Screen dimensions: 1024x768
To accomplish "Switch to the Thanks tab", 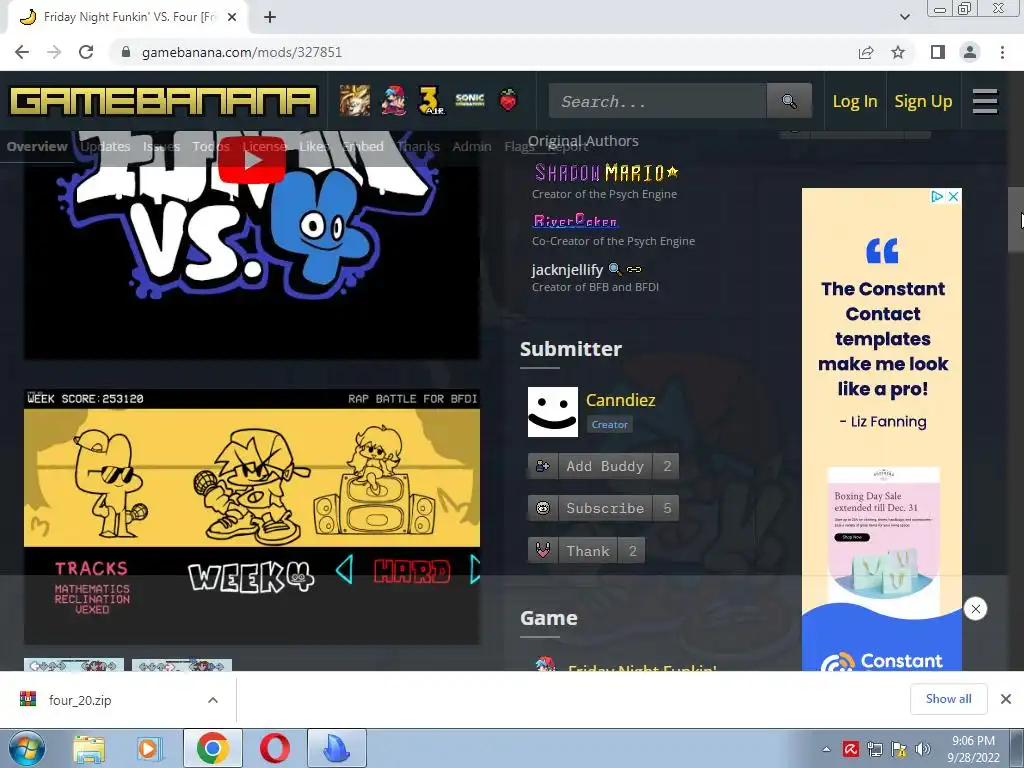I will tap(419, 146).
